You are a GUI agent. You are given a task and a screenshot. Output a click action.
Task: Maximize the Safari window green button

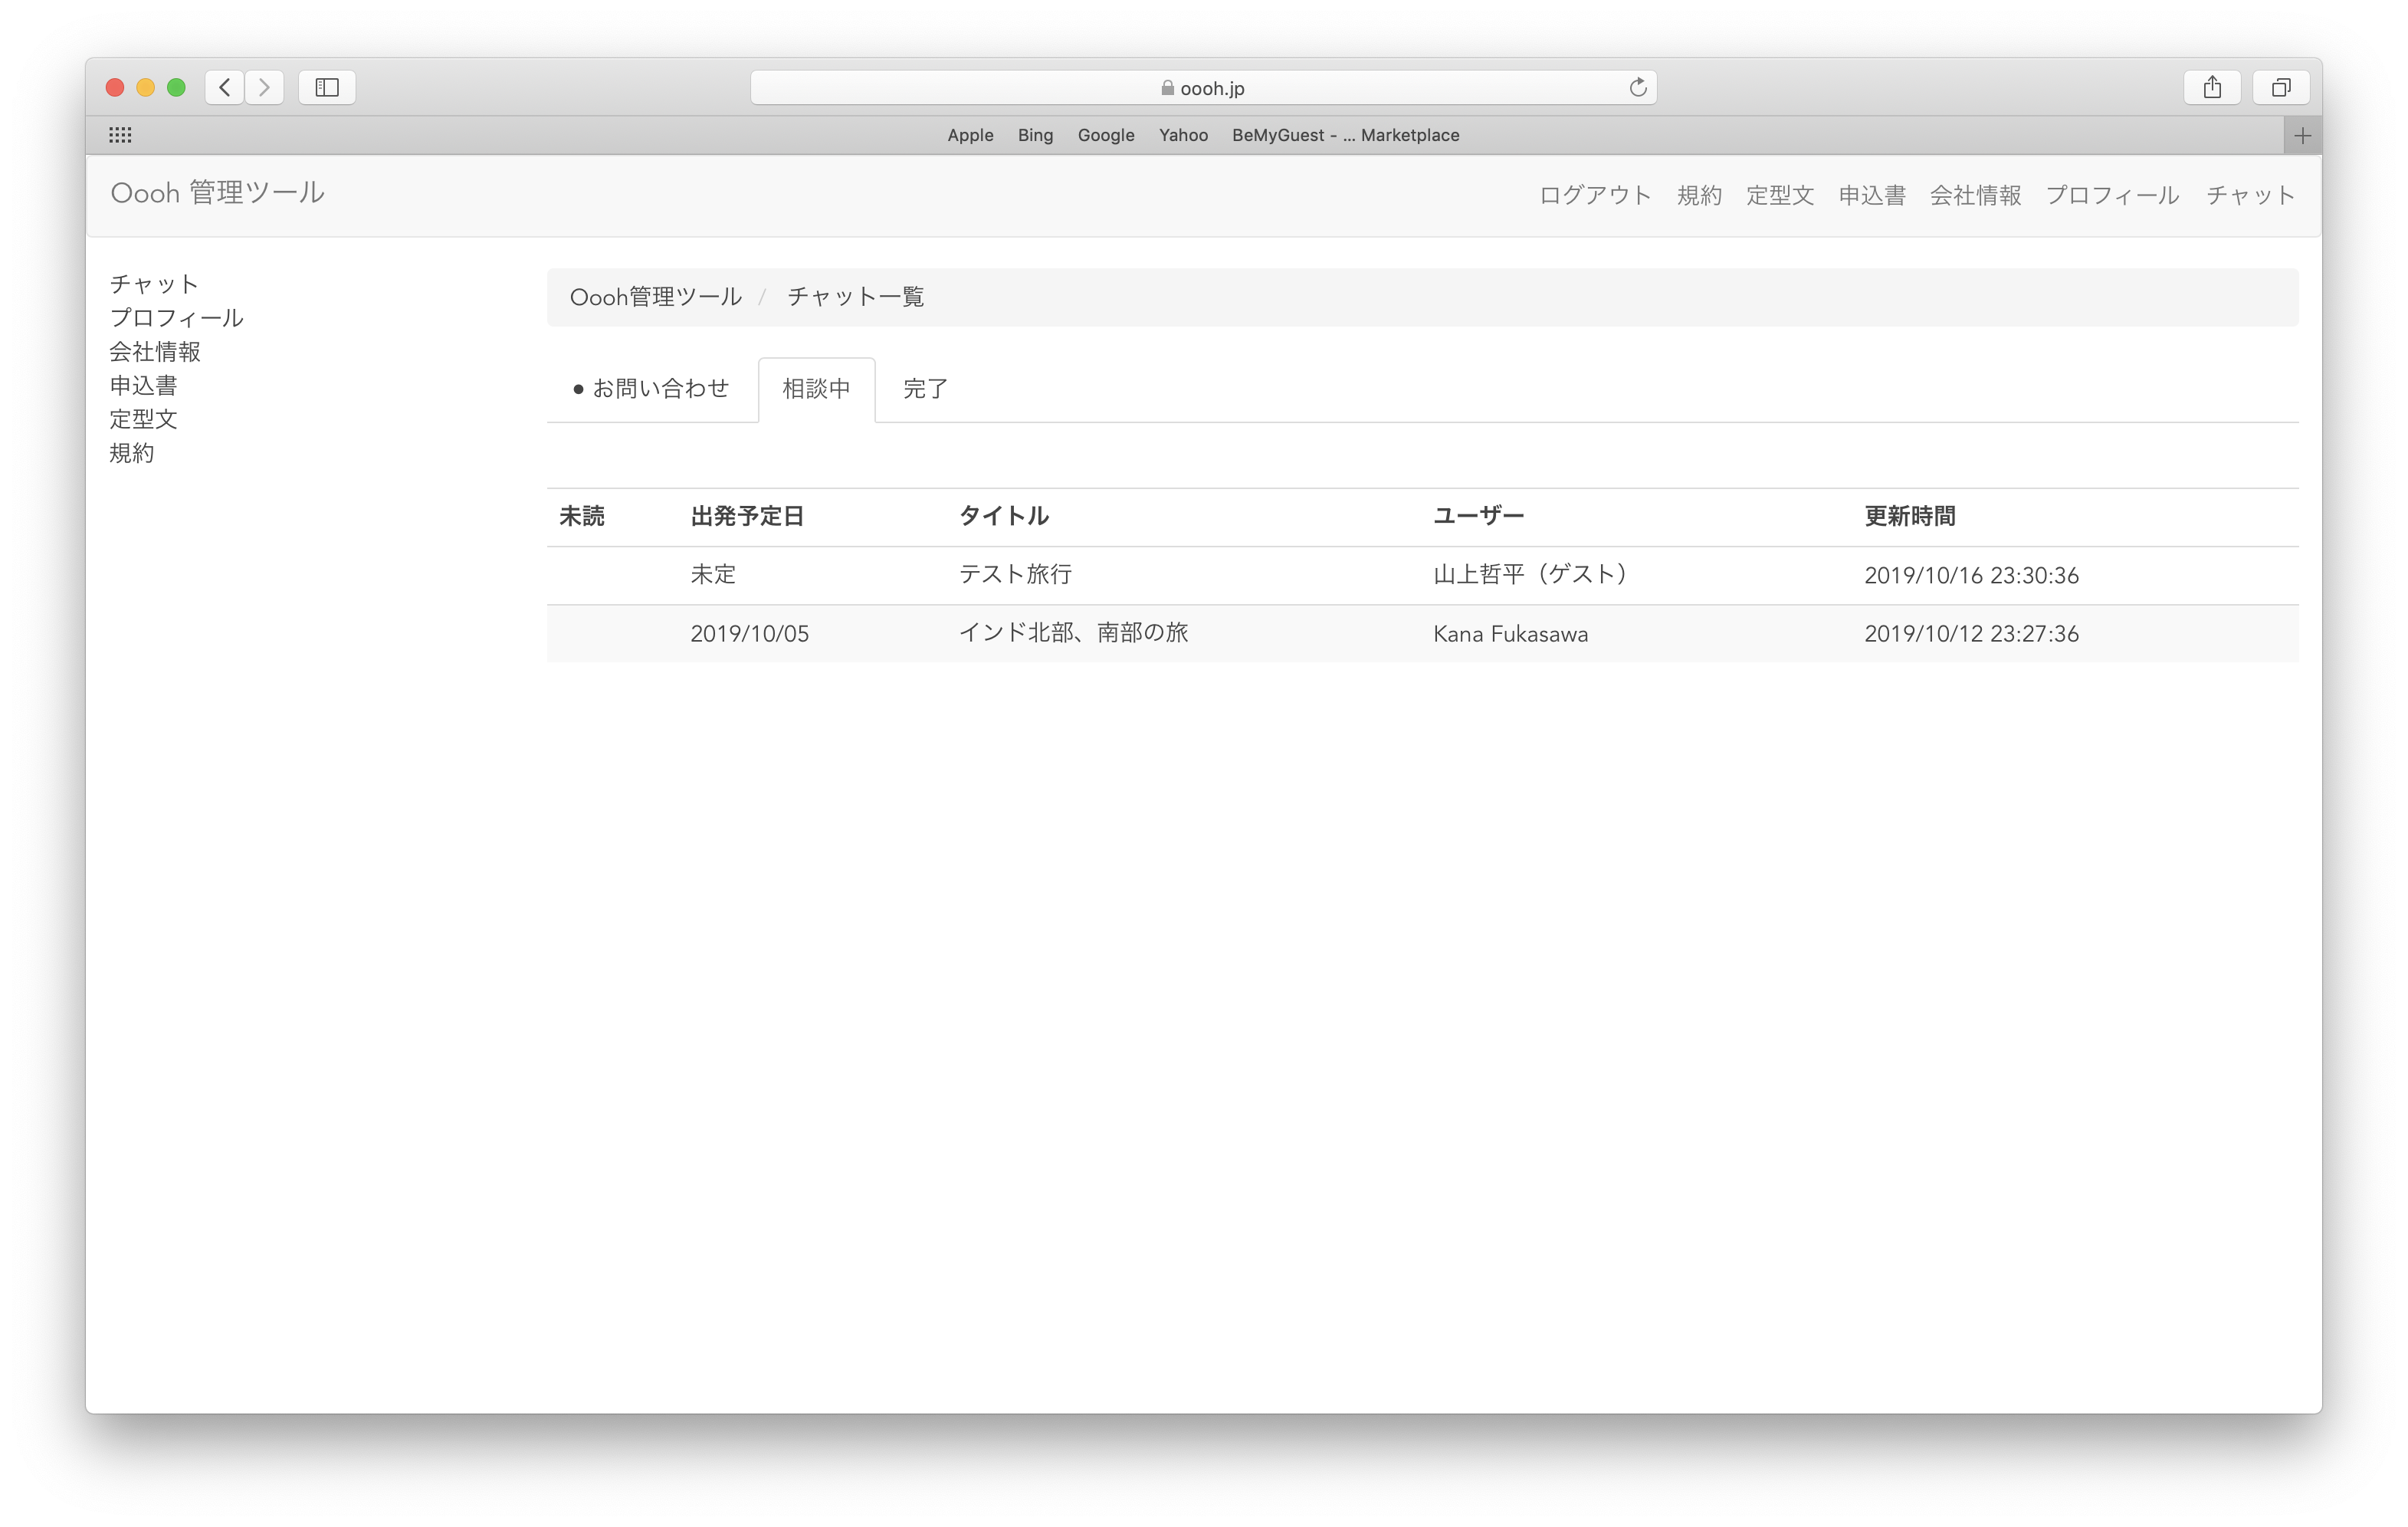[177, 87]
